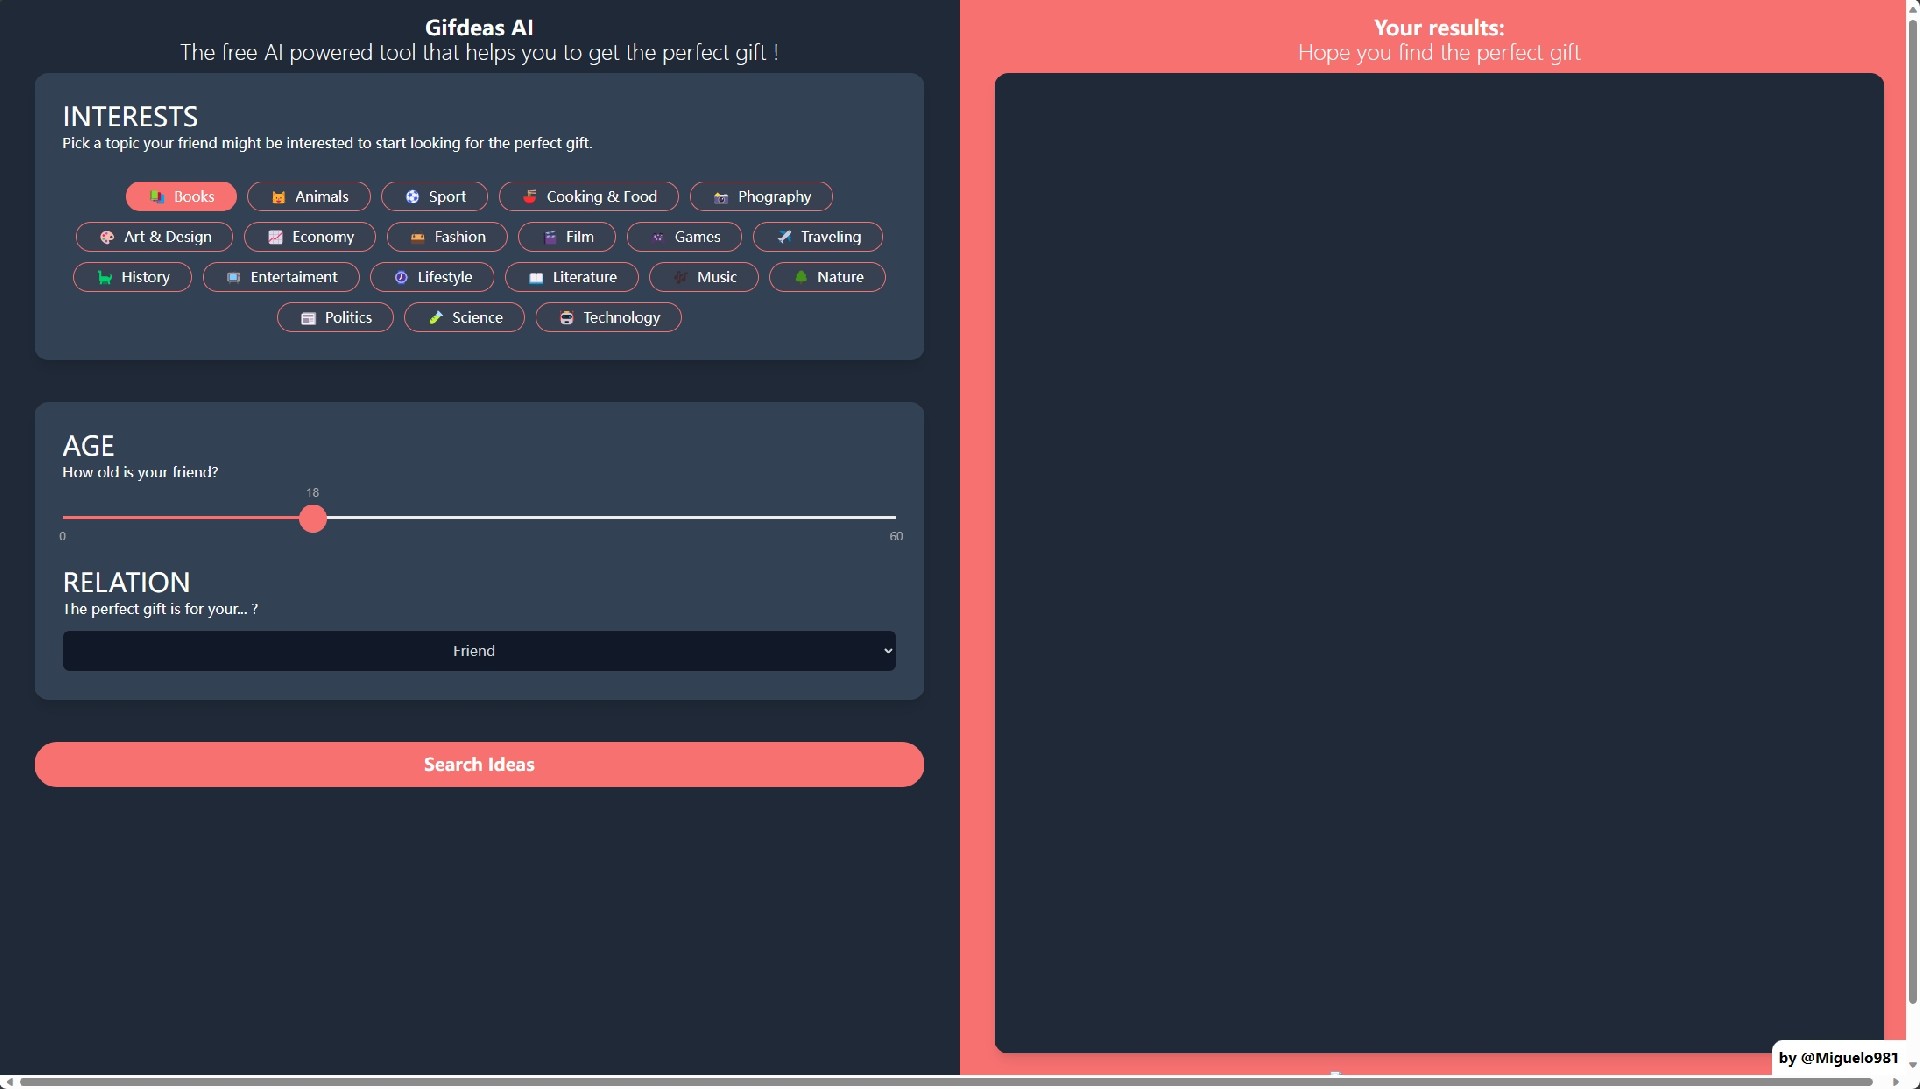1920x1089 pixels.
Task: Deselect the Books interest chip
Action: click(x=182, y=197)
